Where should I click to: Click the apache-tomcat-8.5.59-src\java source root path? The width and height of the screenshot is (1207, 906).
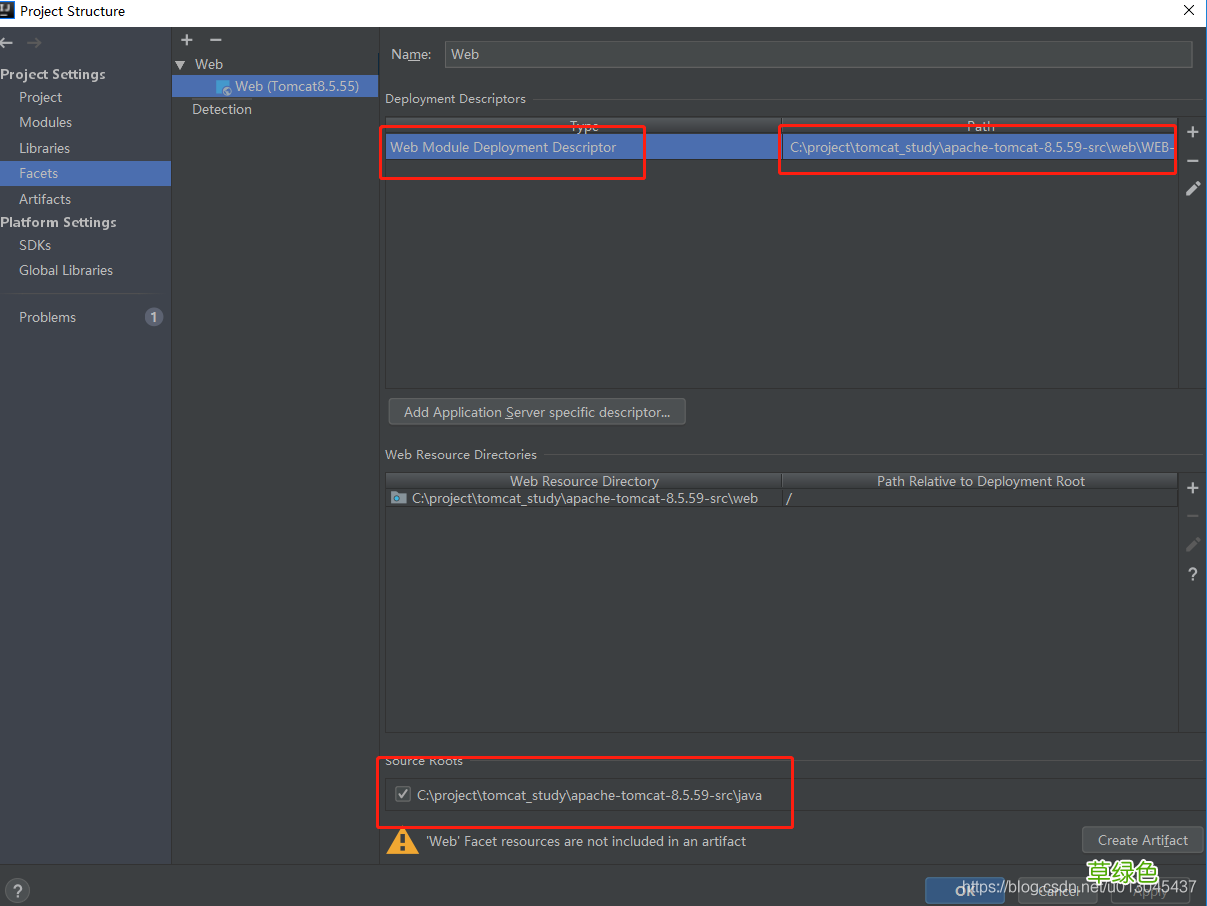pyautogui.click(x=589, y=795)
